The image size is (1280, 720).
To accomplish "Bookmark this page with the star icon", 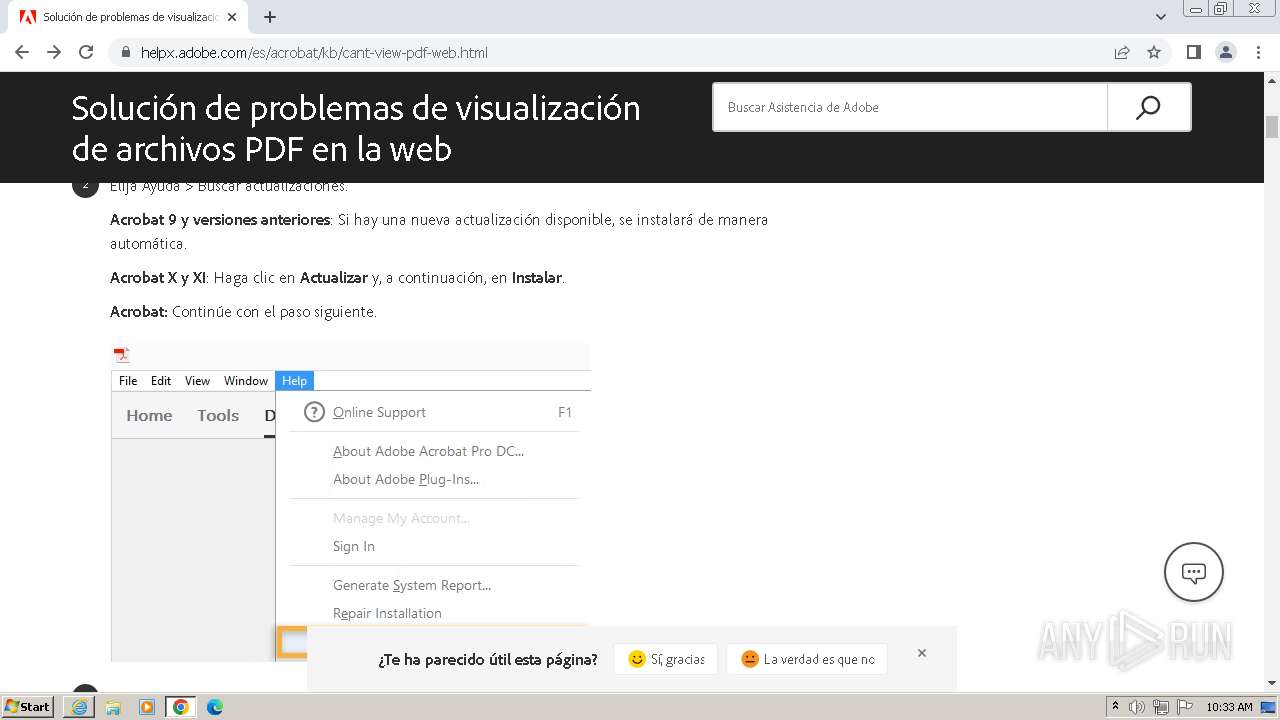I will pos(1154,52).
